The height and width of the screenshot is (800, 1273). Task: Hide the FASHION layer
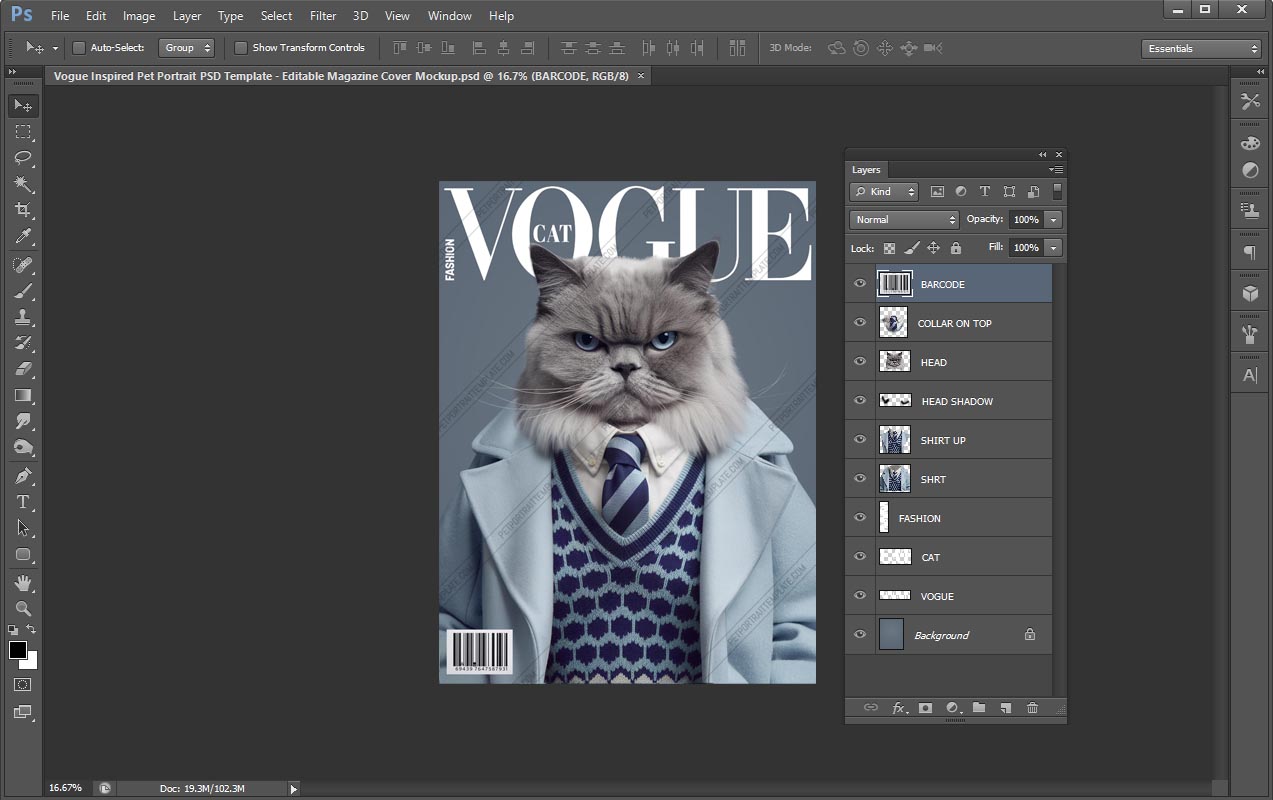click(x=859, y=518)
